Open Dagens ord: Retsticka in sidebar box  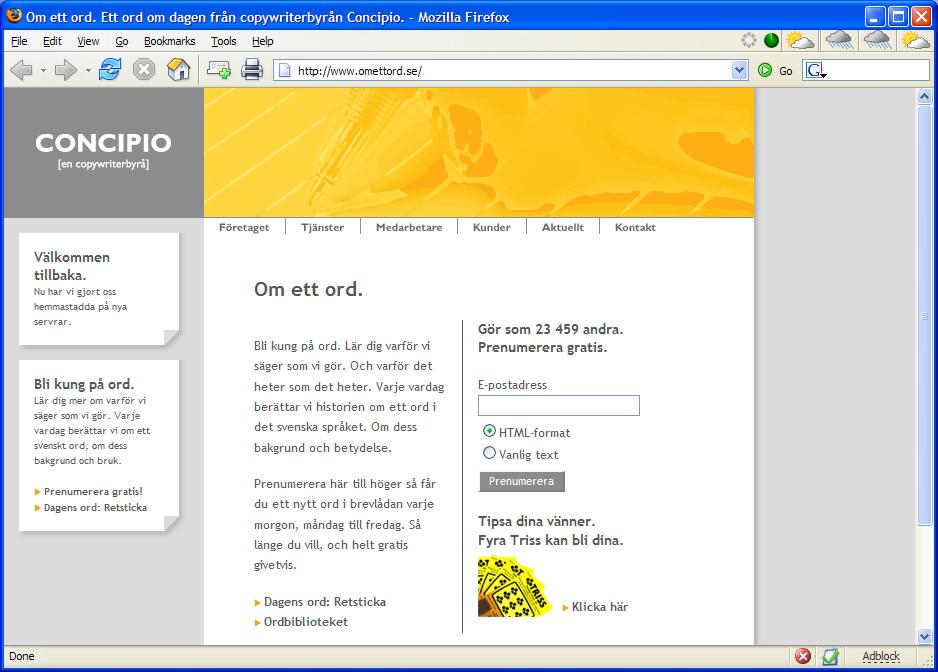[x=95, y=507]
